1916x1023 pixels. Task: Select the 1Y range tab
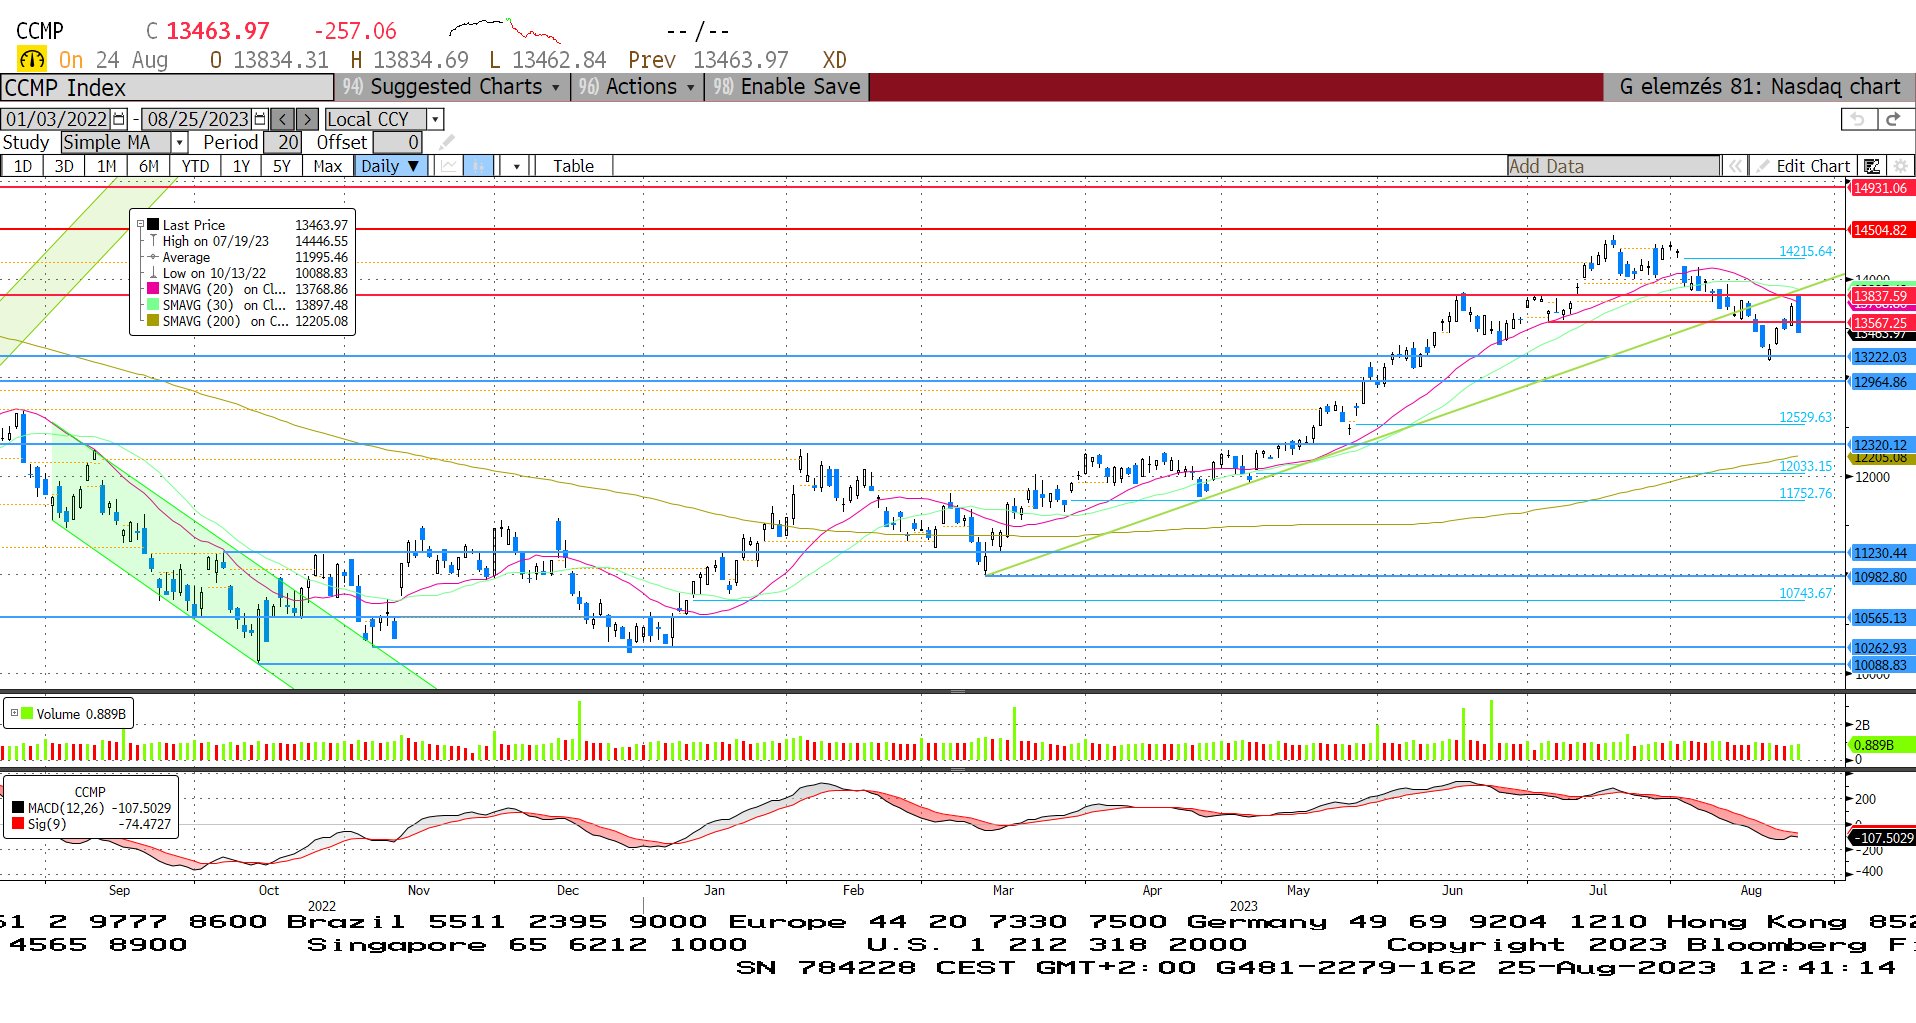[241, 166]
